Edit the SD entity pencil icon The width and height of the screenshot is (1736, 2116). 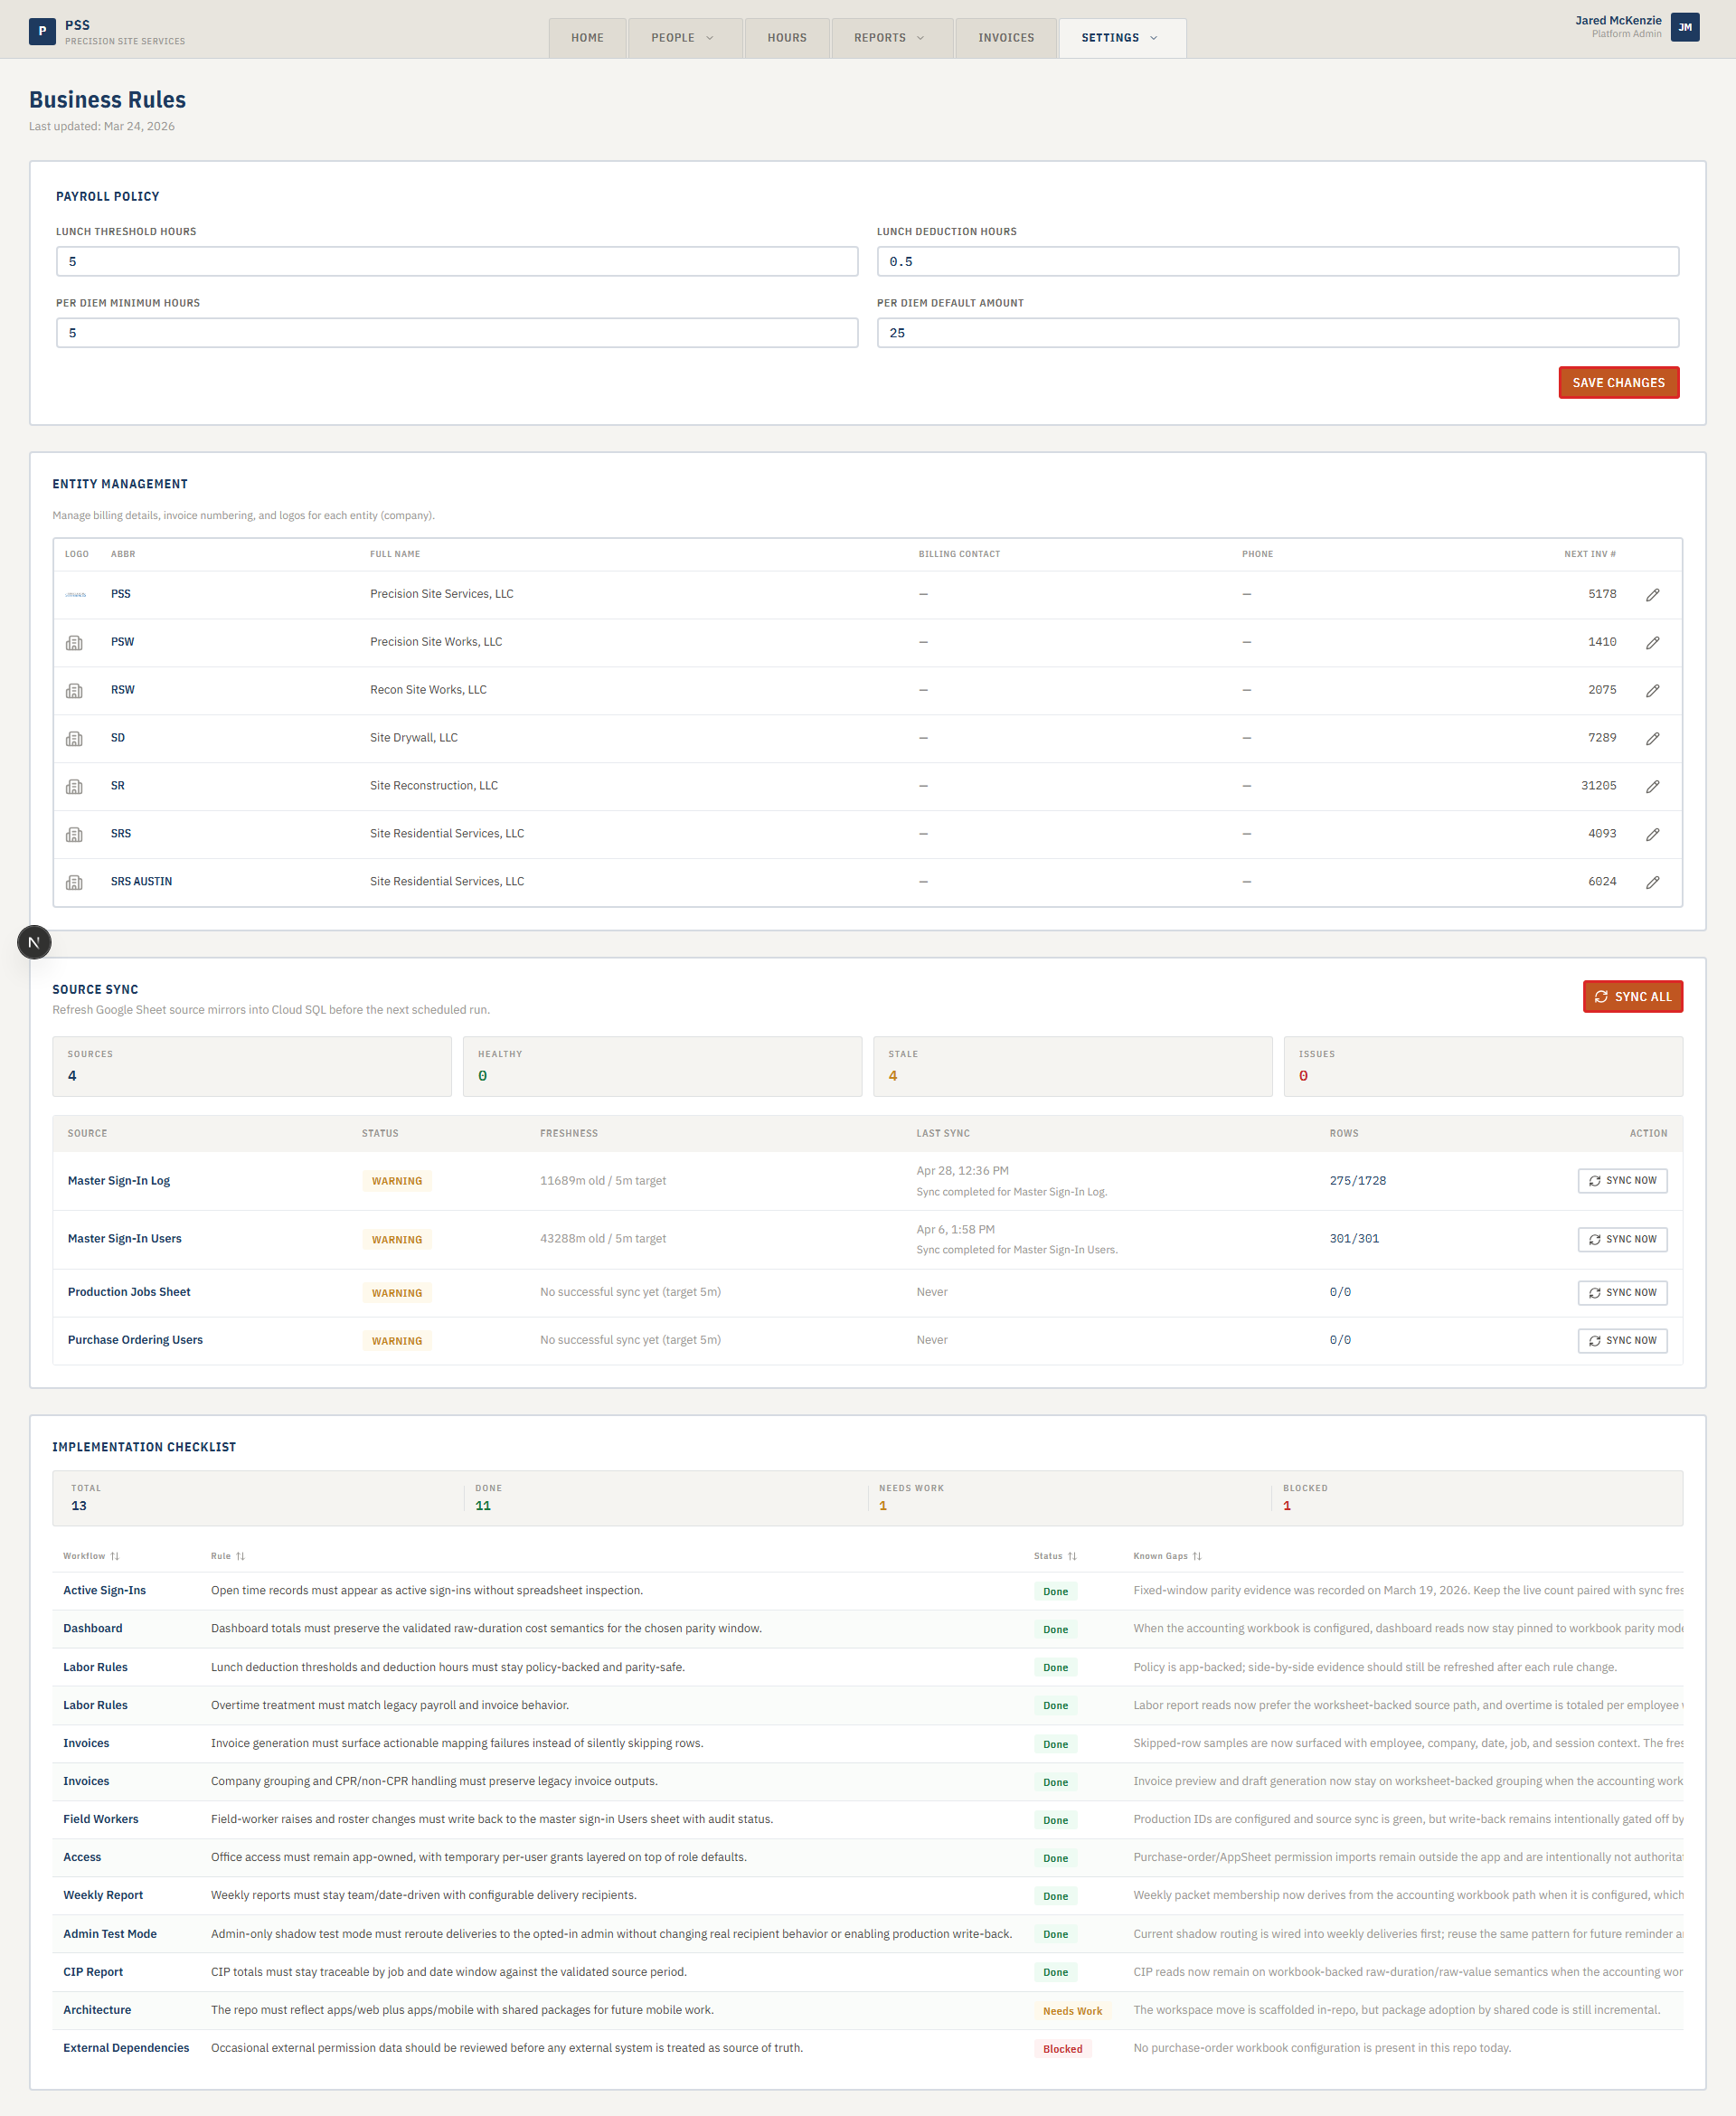[1652, 739]
